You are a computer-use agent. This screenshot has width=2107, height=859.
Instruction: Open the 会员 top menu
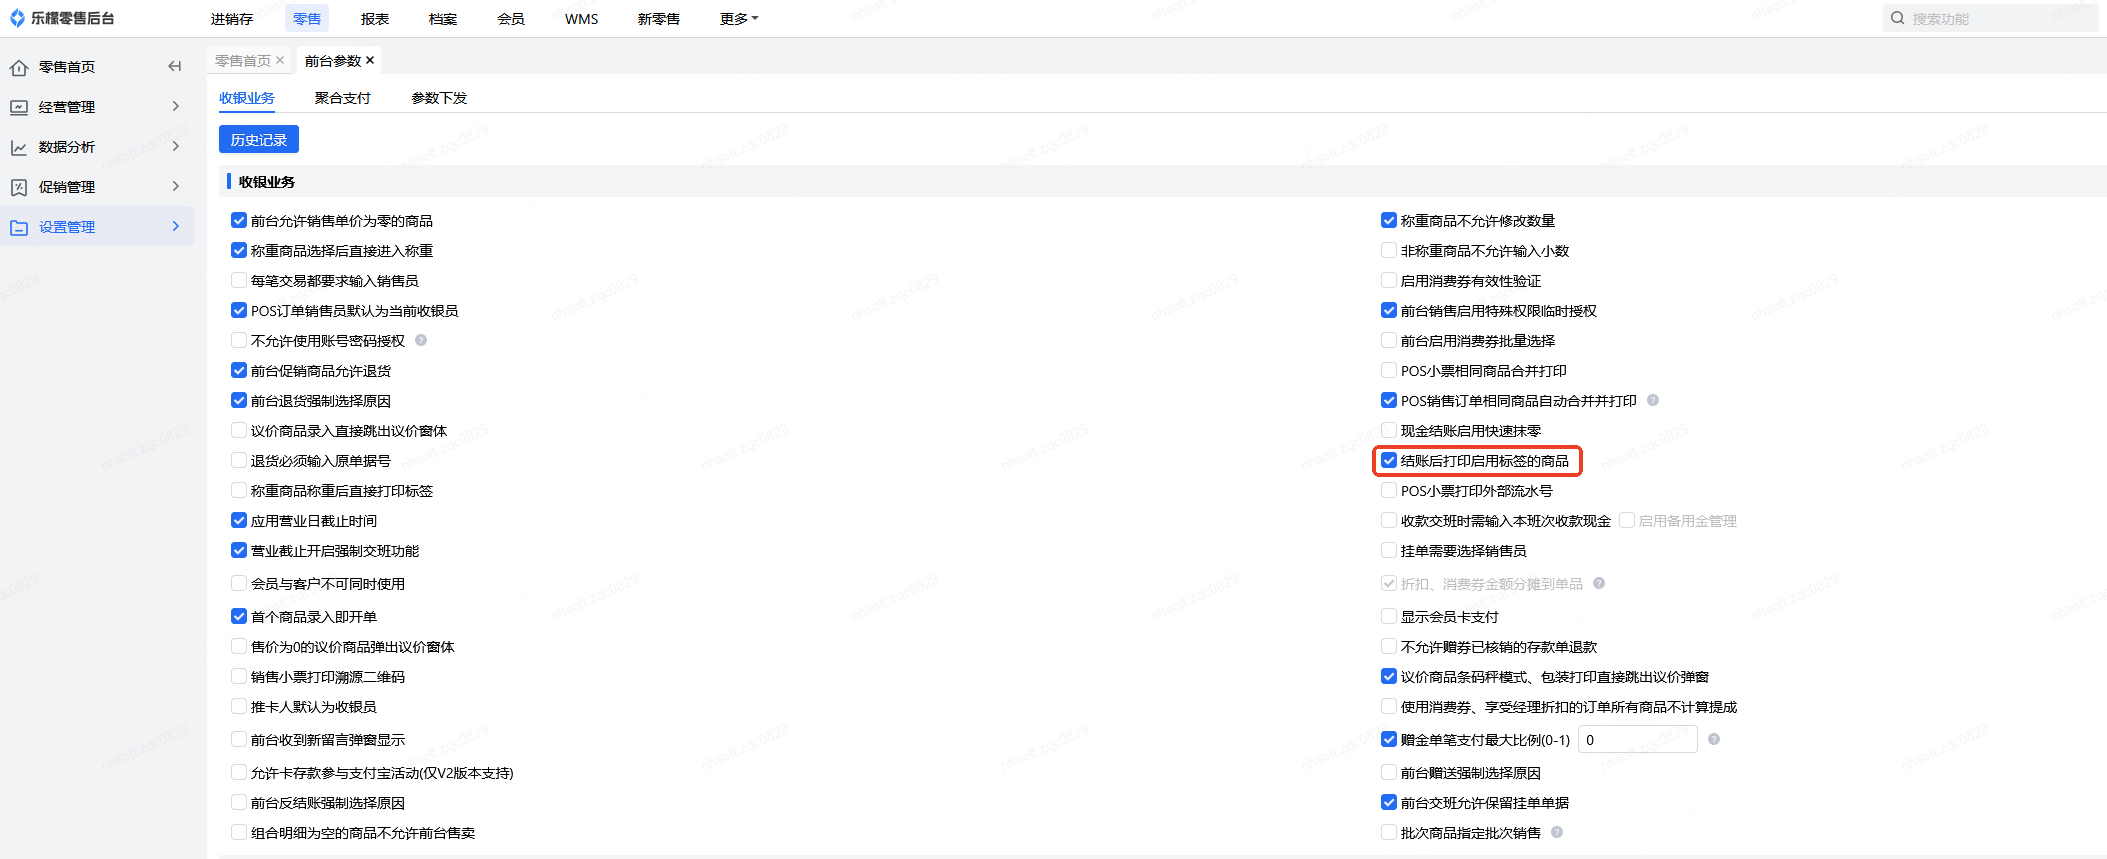tap(511, 19)
